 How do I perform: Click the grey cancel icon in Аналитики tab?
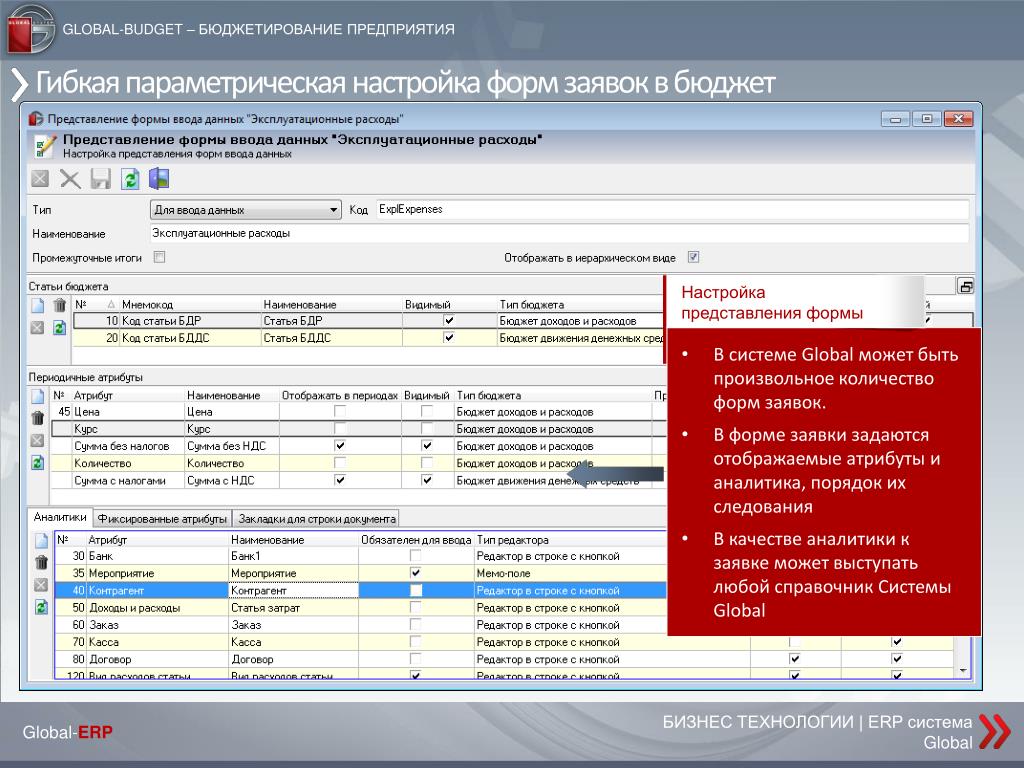coord(41,584)
